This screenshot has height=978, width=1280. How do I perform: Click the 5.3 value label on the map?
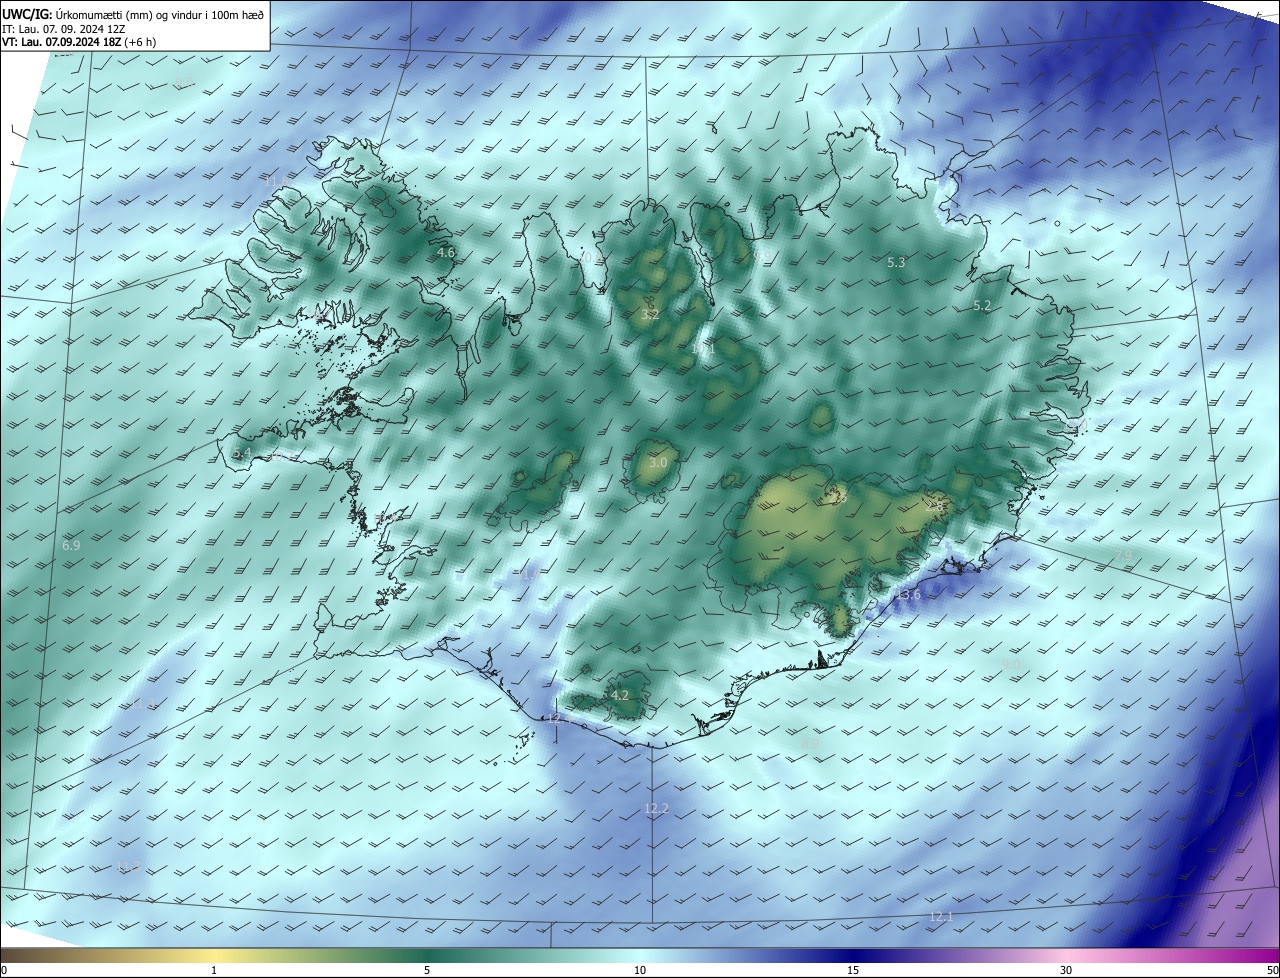click(896, 263)
